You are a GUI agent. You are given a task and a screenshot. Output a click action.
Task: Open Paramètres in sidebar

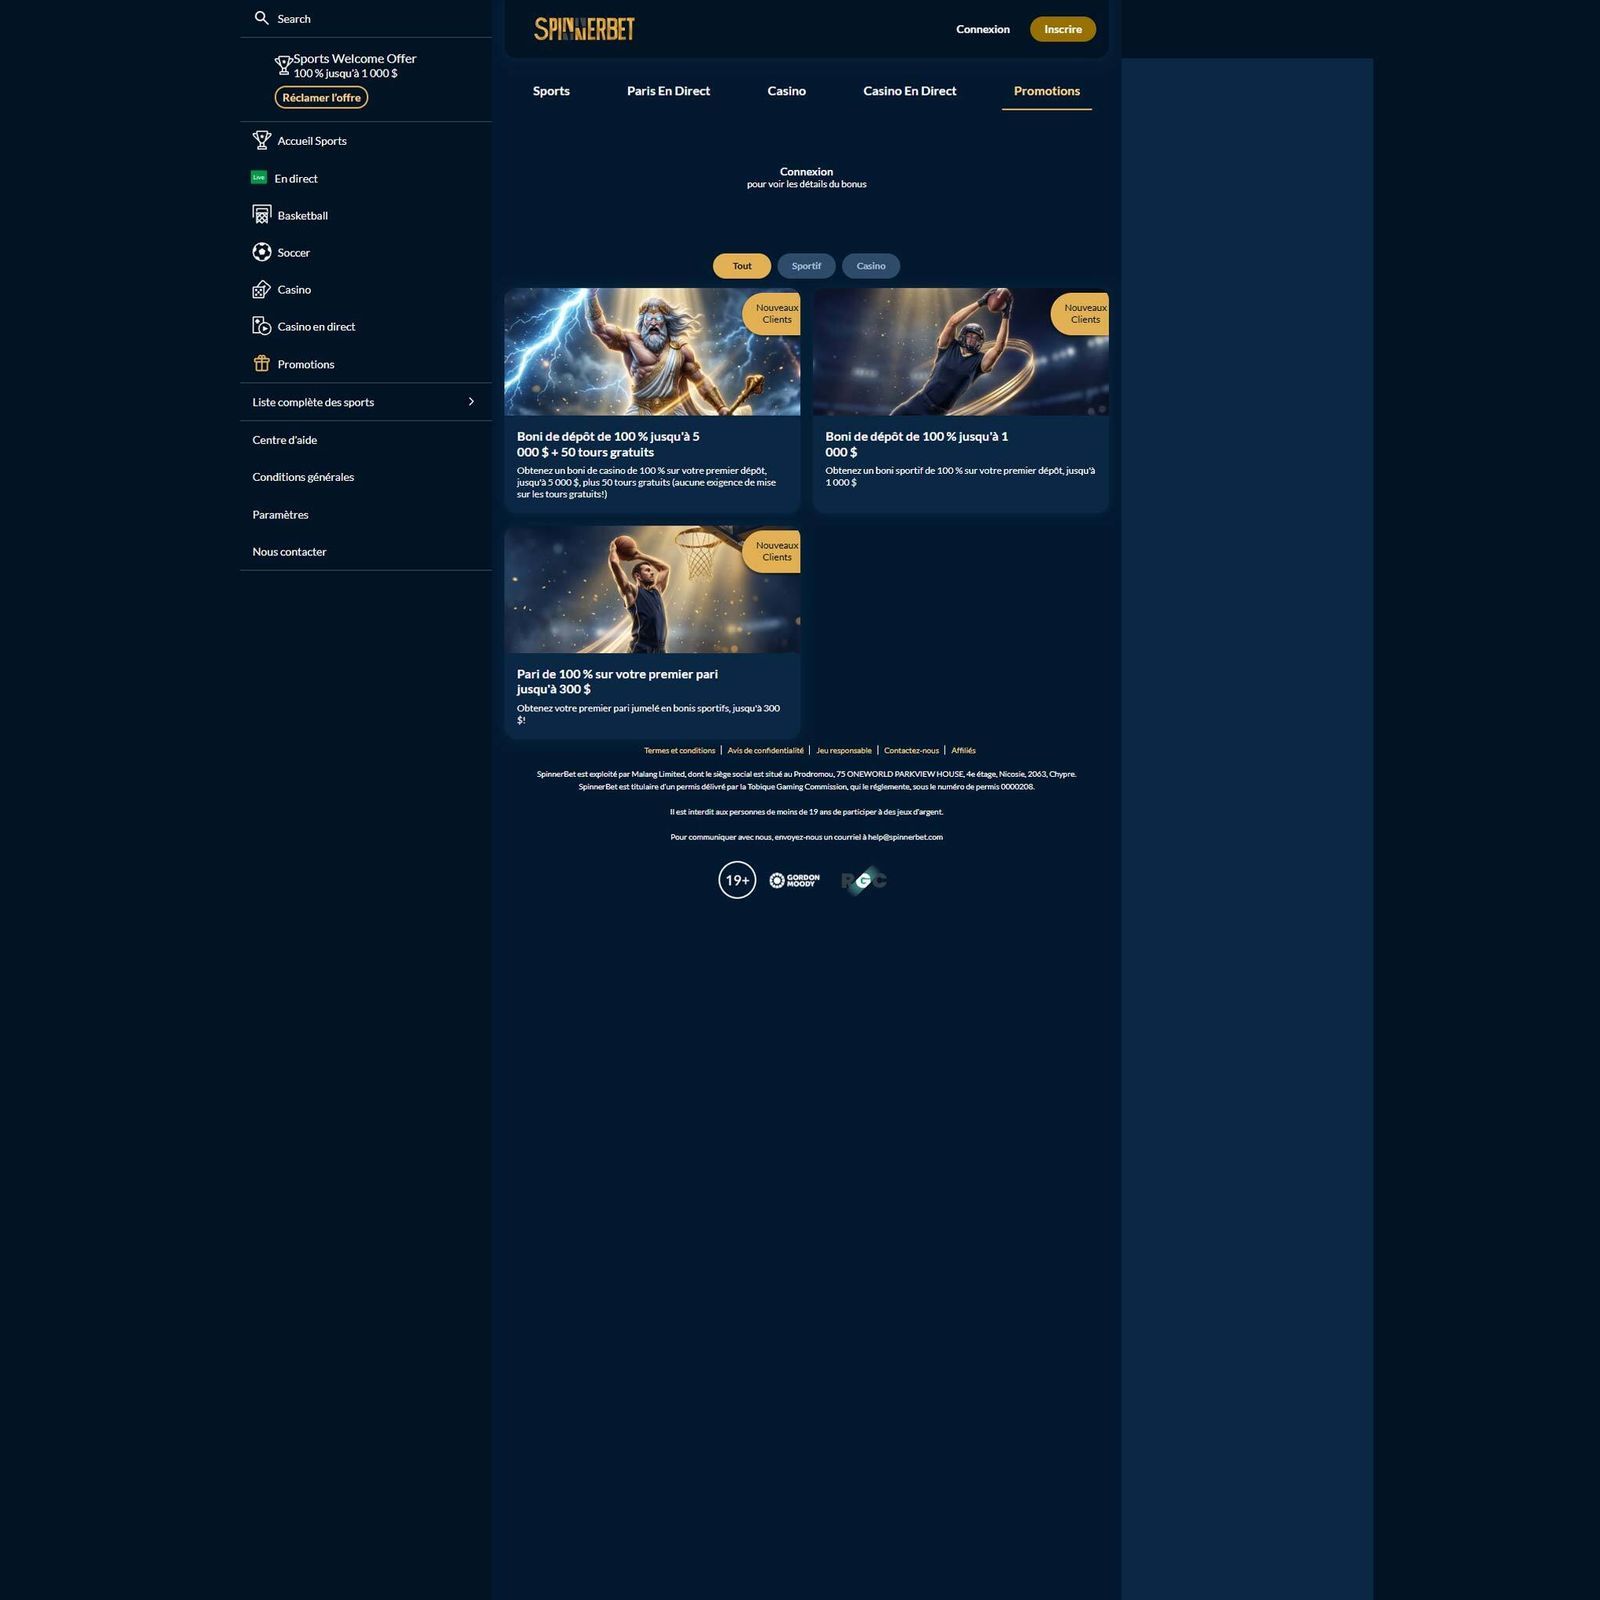tap(280, 515)
